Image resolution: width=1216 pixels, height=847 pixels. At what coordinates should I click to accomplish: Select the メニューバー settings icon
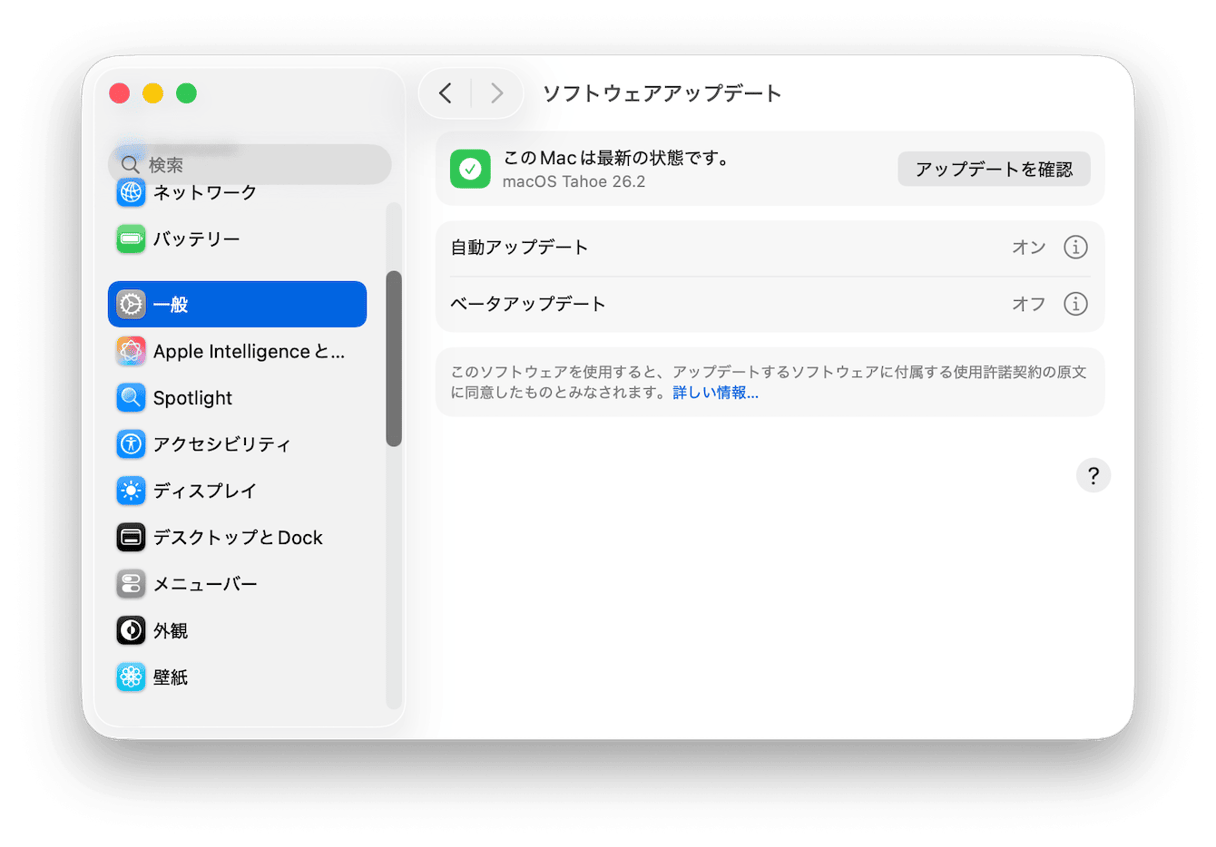[x=131, y=583]
